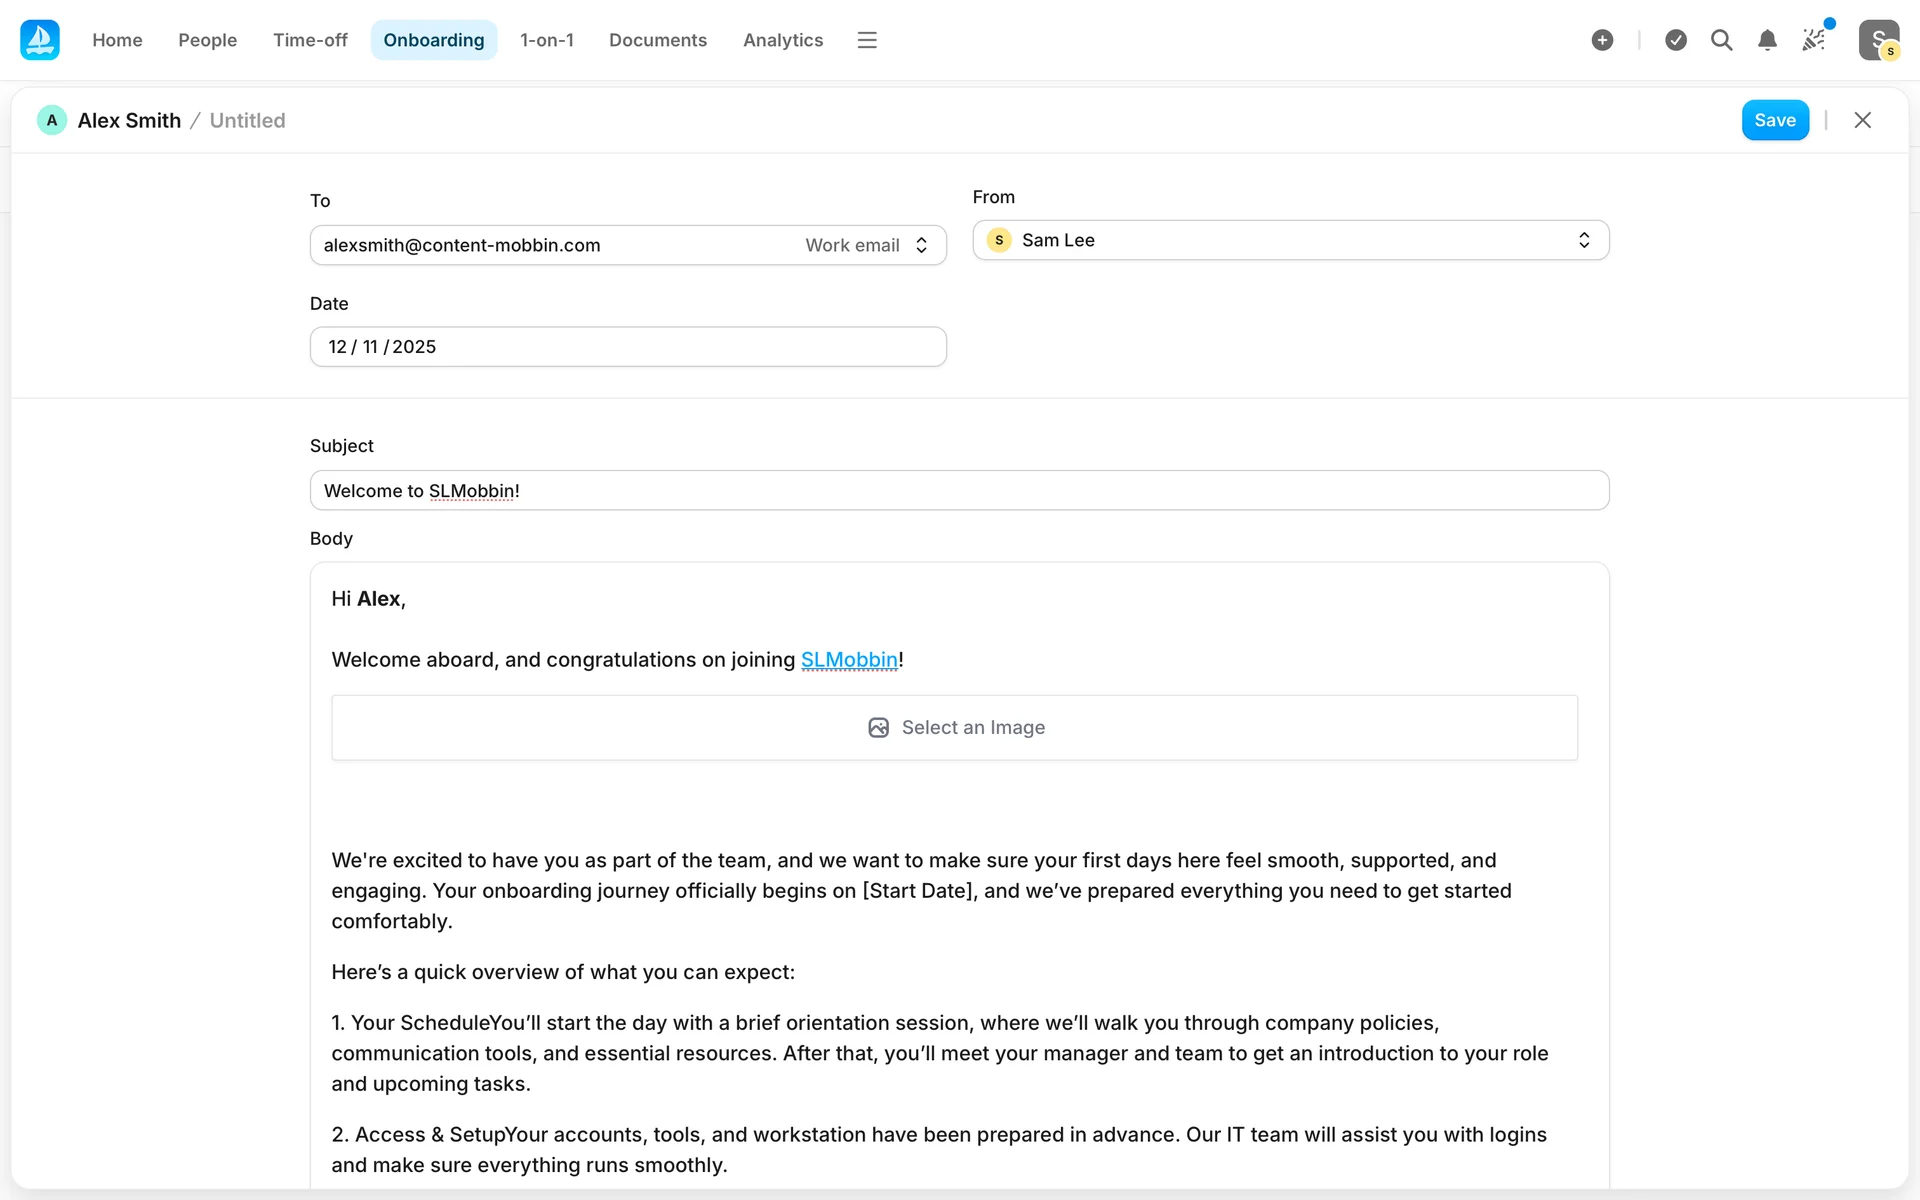This screenshot has height=1200, width=1920.
Task: Open the Time-off tab
Action: click(x=310, y=40)
